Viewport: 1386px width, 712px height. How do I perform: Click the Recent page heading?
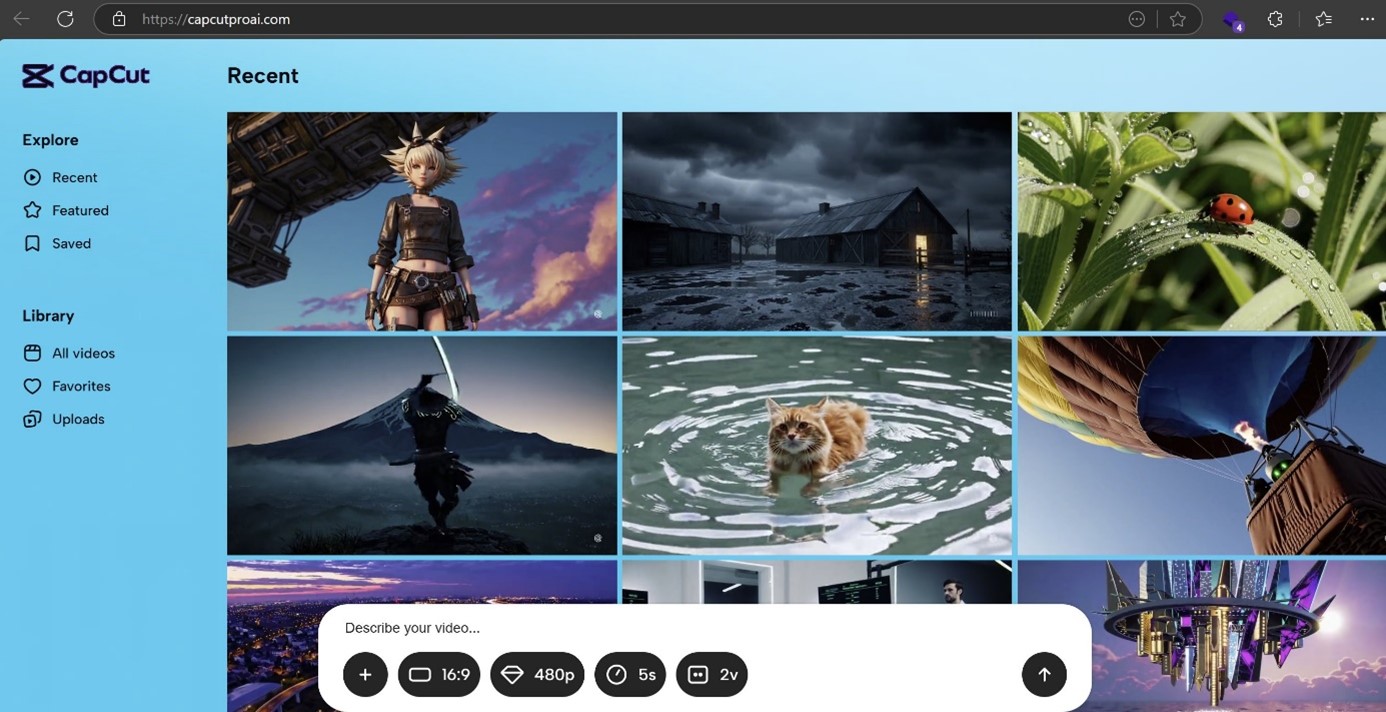coord(263,76)
